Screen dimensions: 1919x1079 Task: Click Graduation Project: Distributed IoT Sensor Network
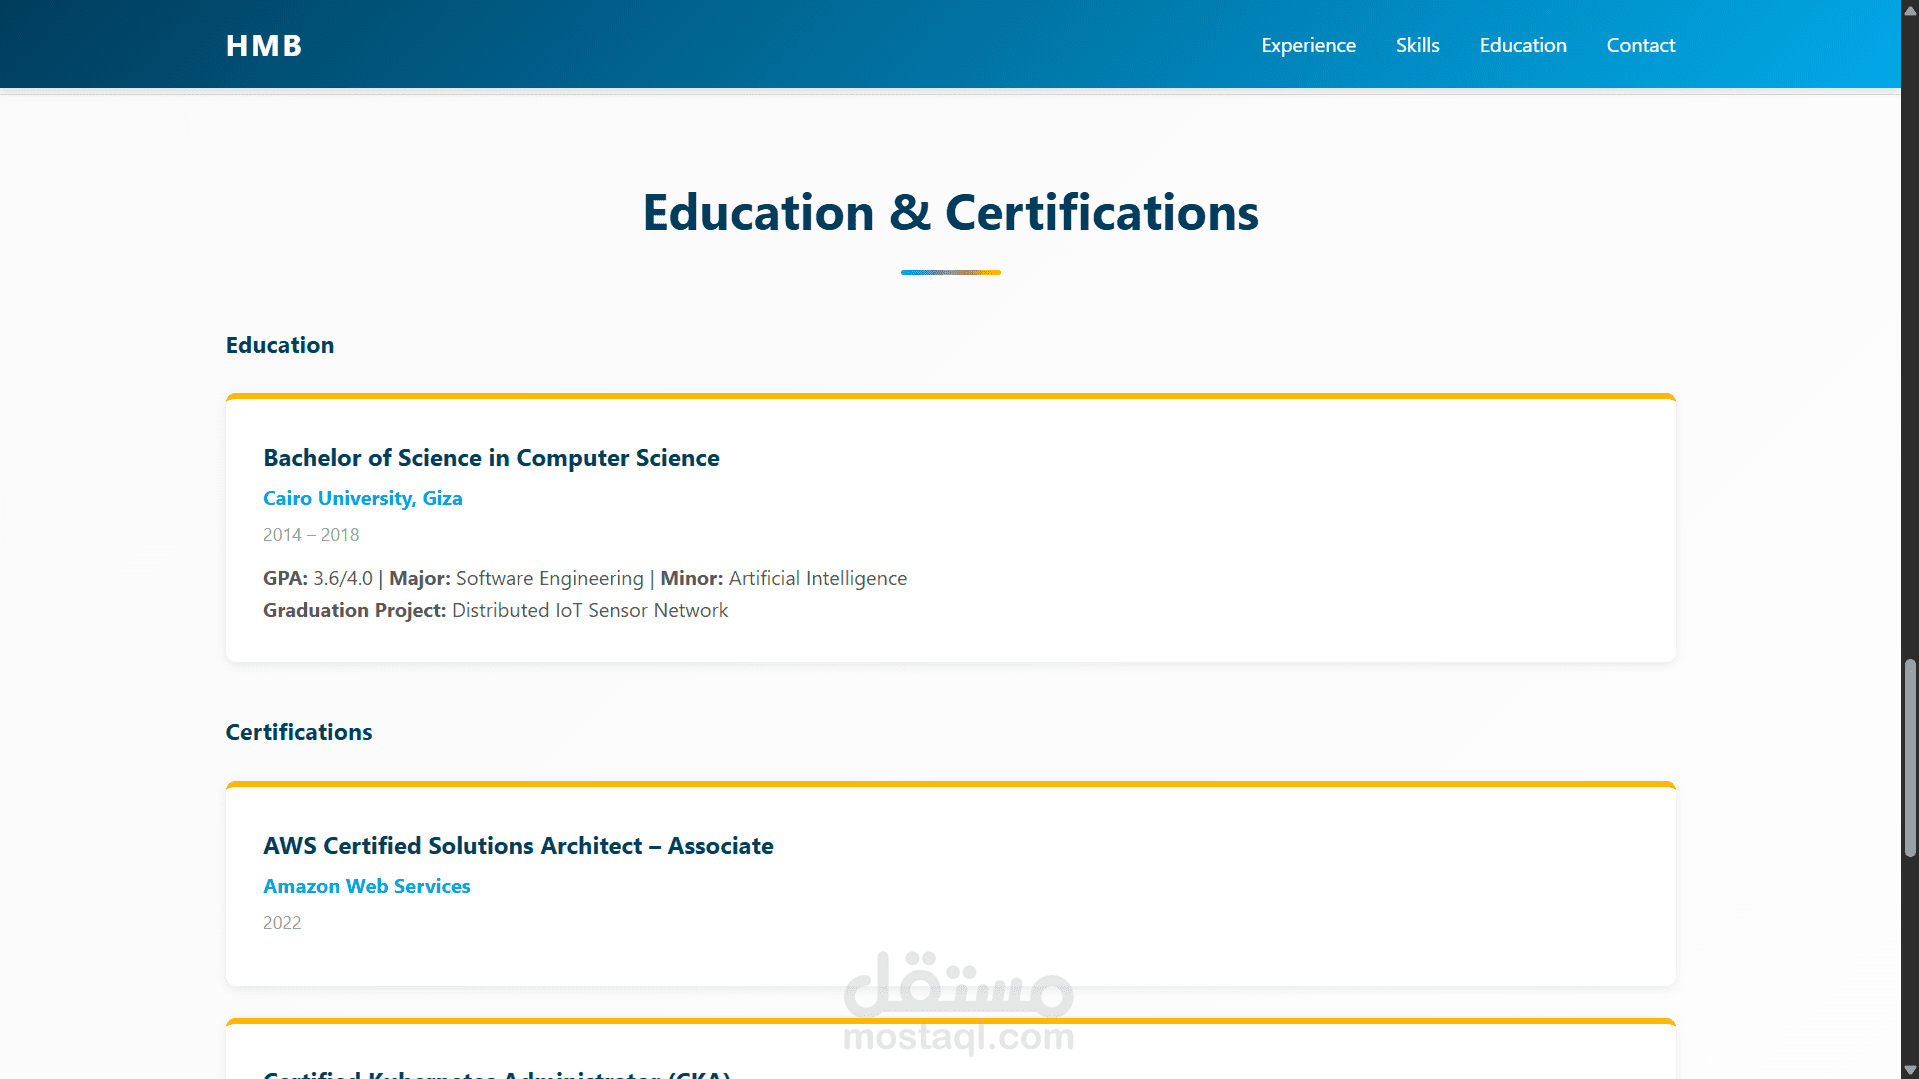pos(495,610)
